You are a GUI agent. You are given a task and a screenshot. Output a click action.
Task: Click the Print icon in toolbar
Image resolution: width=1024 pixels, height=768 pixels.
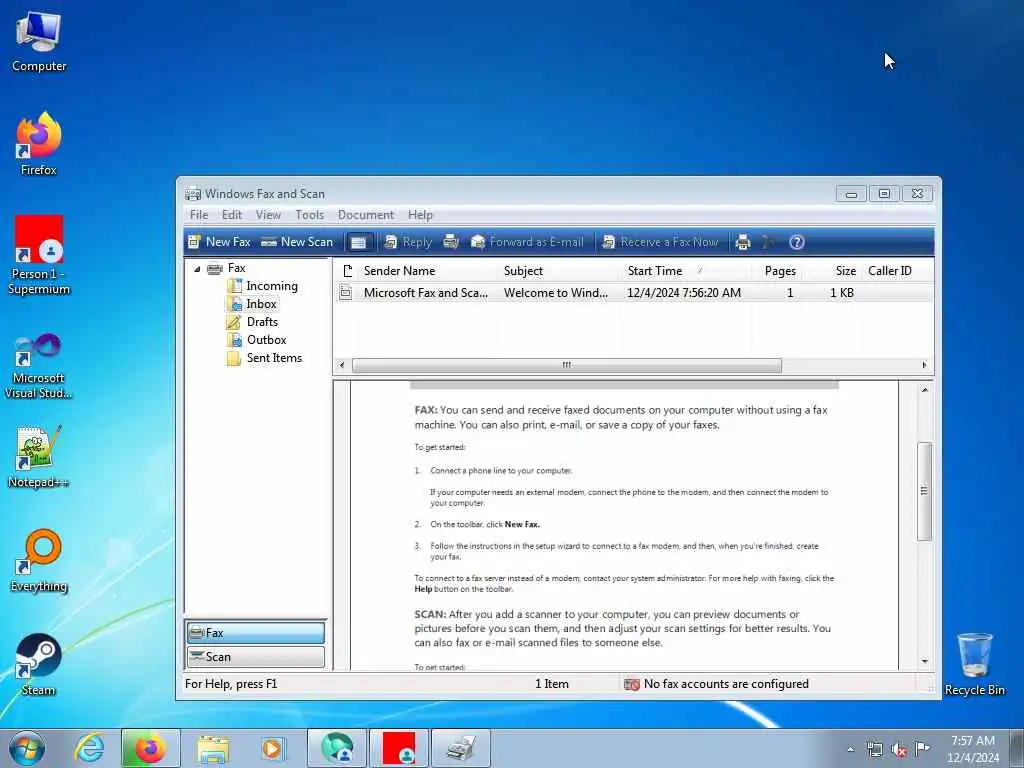pos(743,242)
